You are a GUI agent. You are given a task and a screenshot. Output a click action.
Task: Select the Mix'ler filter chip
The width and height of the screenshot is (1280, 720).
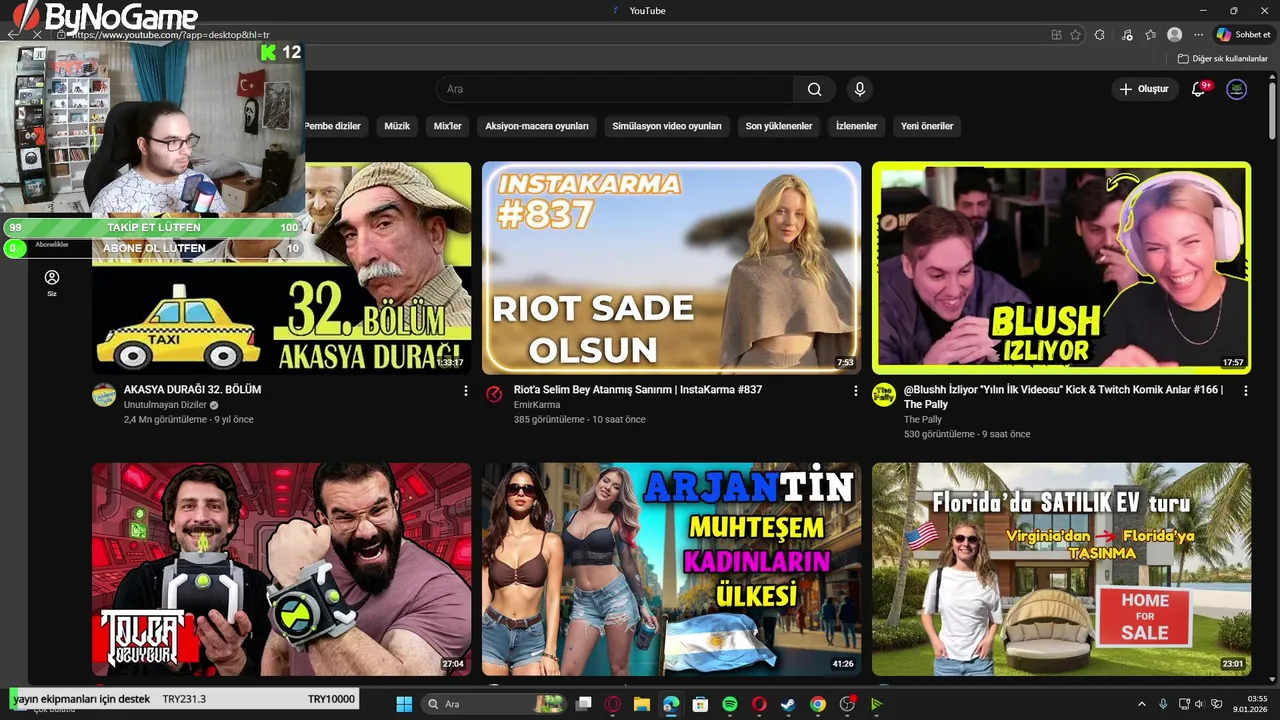[447, 126]
